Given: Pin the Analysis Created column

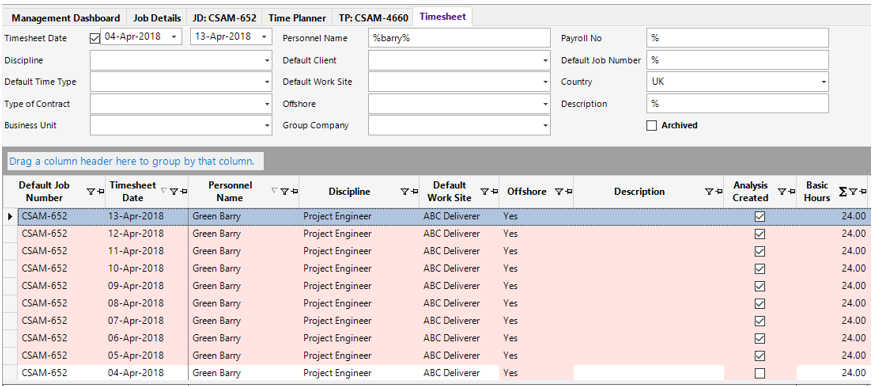Looking at the screenshot, I should pos(791,192).
